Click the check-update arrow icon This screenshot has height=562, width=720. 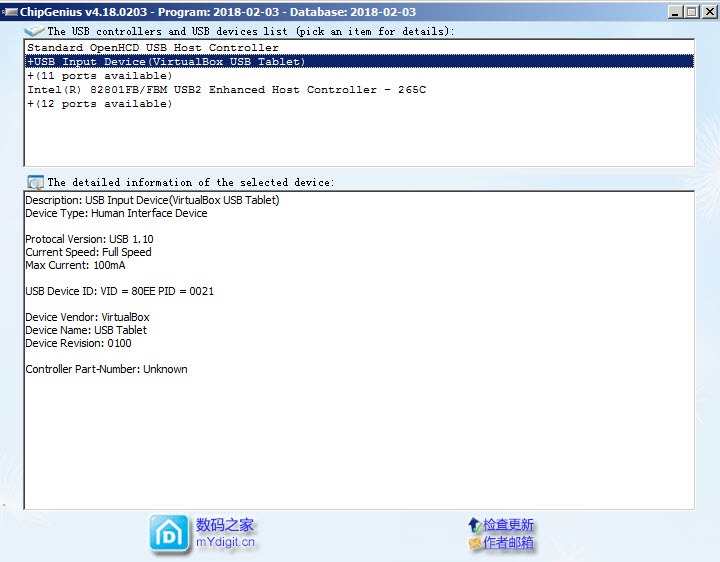point(475,524)
